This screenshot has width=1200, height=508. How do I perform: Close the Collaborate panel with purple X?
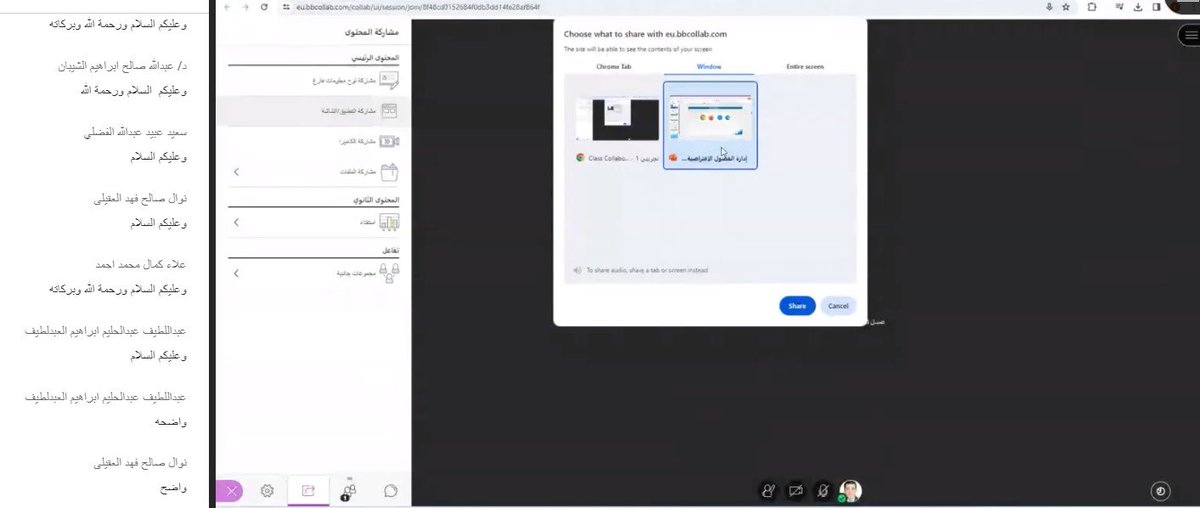coord(231,491)
